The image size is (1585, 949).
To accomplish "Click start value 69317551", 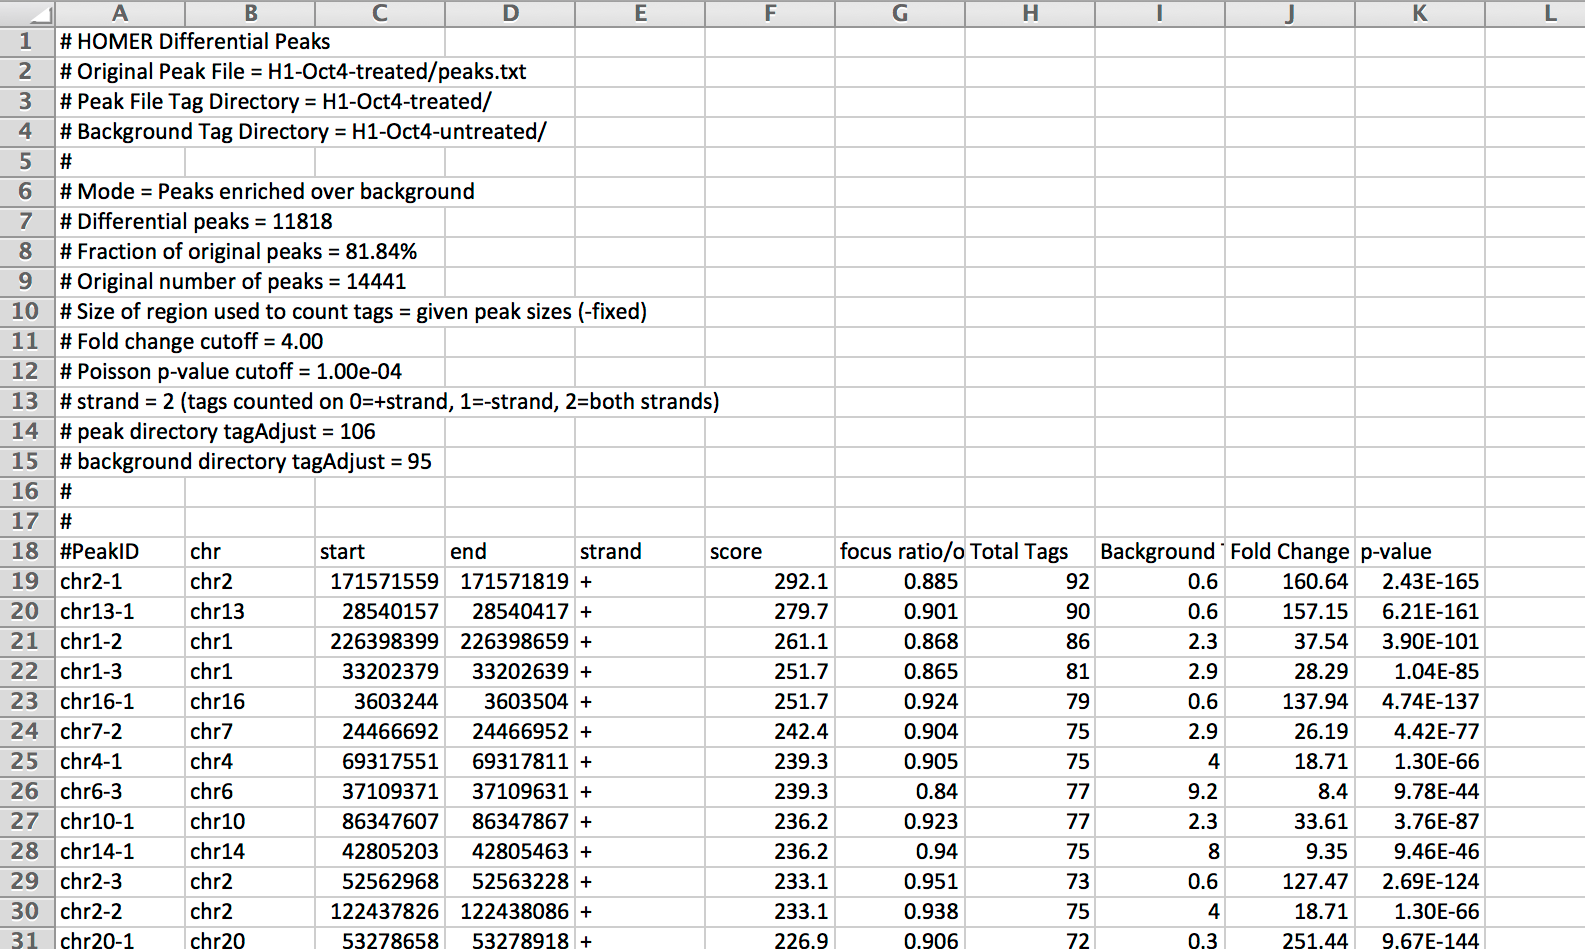I will [380, 761].
